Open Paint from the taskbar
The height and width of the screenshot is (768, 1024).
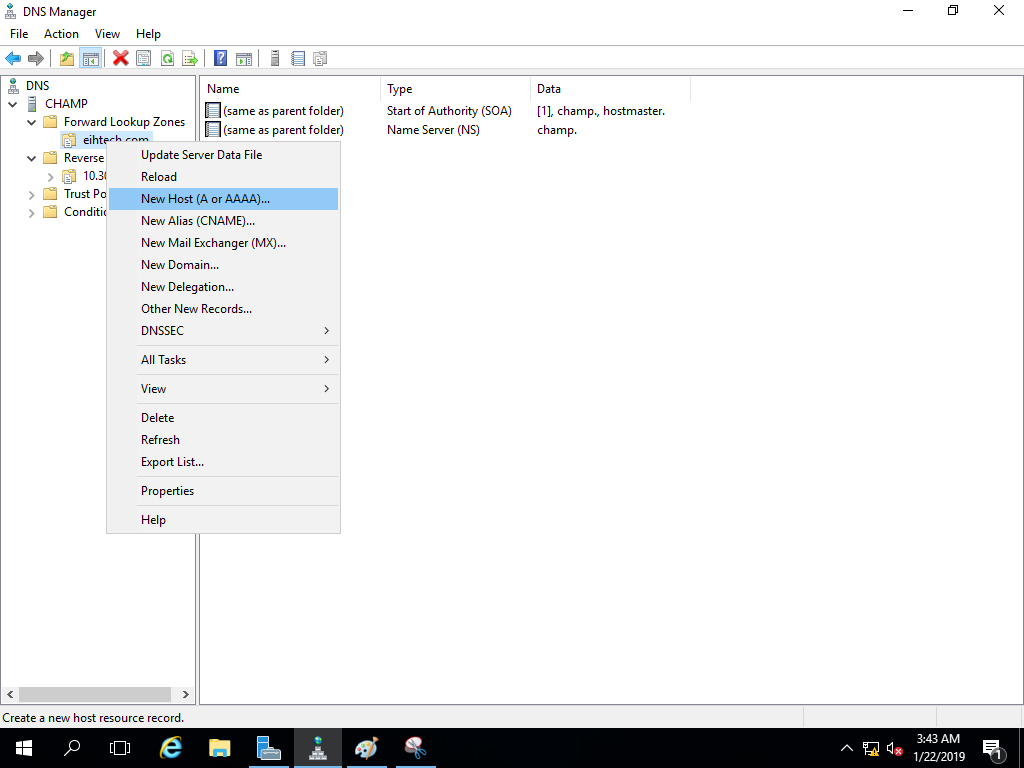[x=366, y=748]
